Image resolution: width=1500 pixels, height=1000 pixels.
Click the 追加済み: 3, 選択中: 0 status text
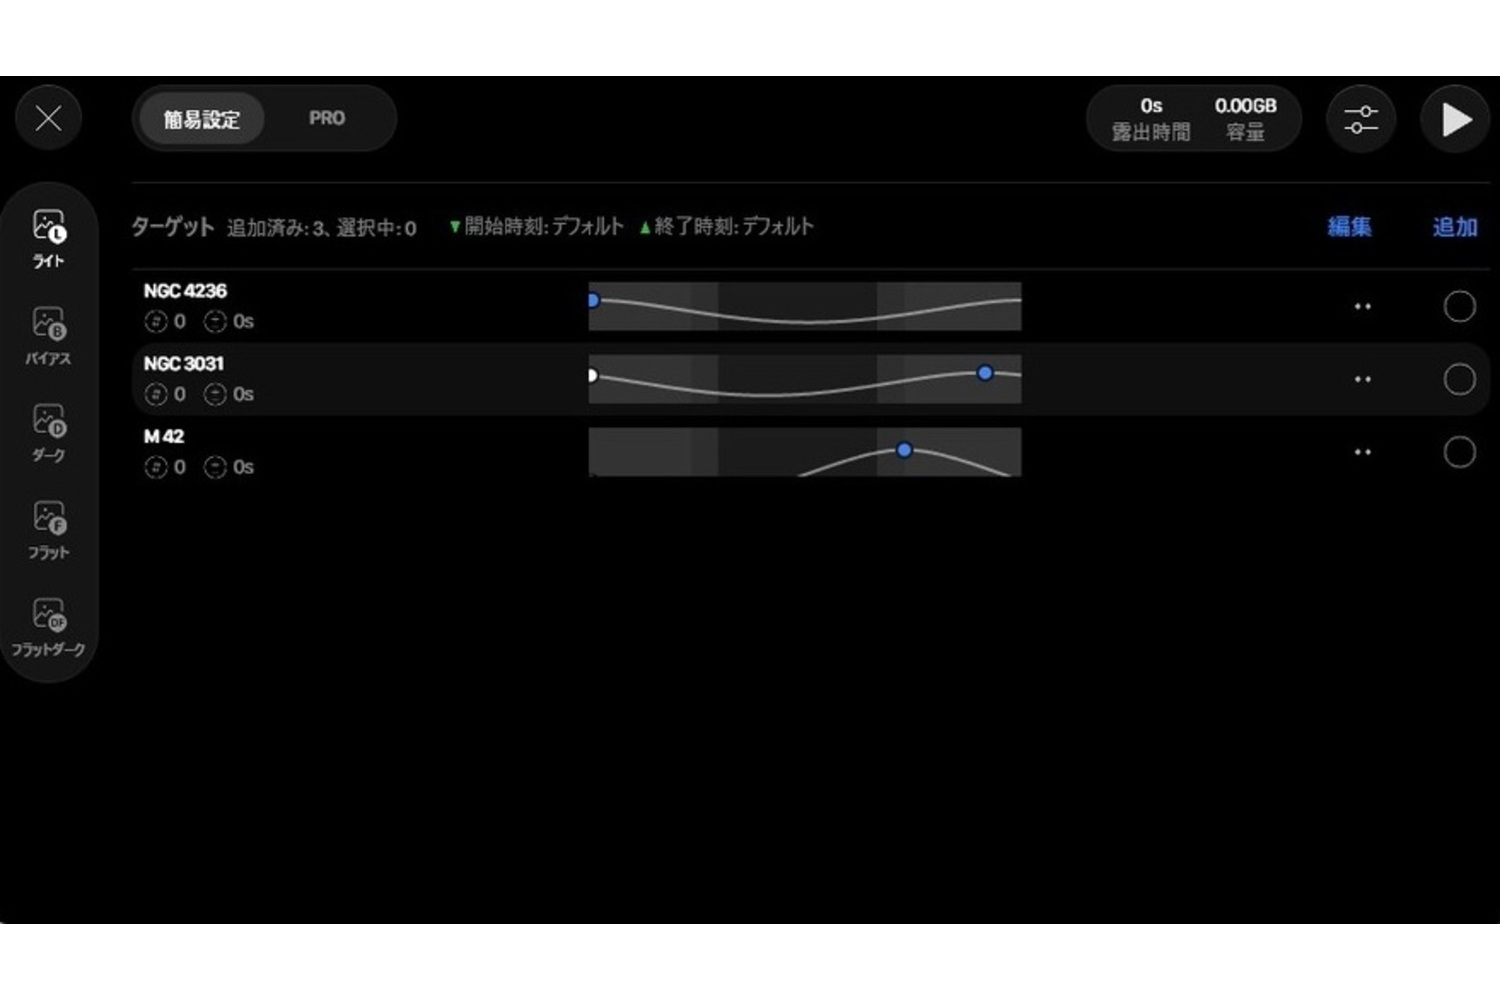click(321, 228)
